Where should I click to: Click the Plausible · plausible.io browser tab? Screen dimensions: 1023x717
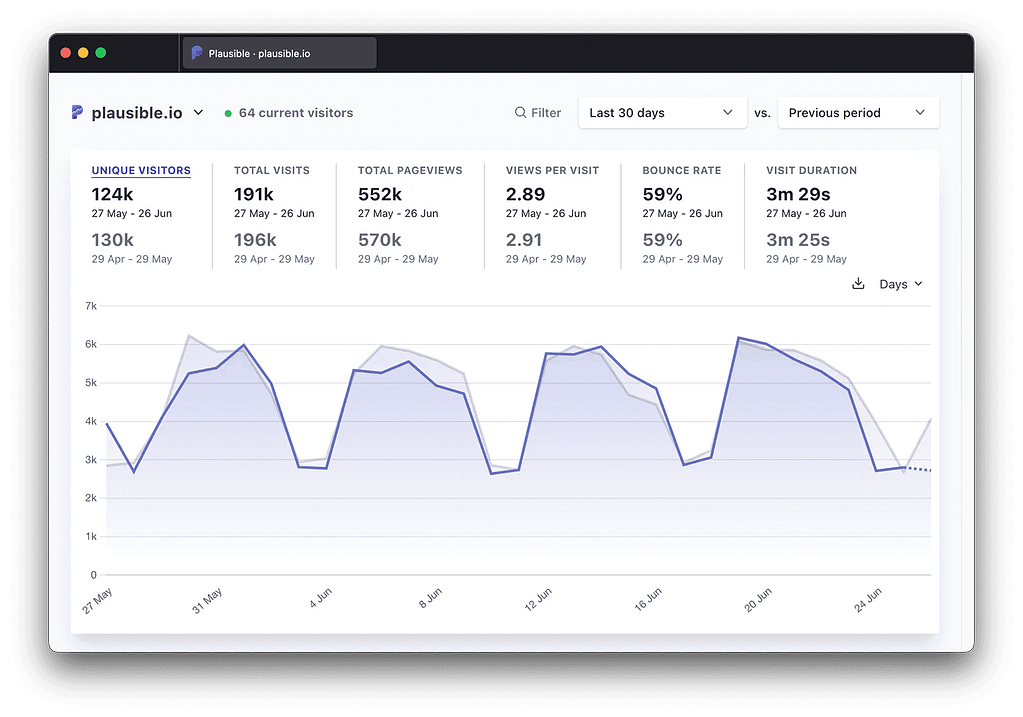pos(278,53)
